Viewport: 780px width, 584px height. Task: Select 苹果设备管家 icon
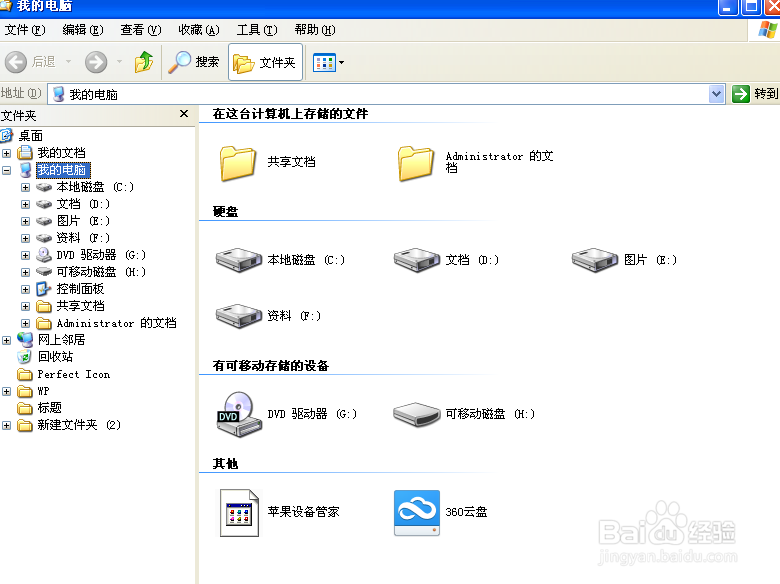[239, 512]
